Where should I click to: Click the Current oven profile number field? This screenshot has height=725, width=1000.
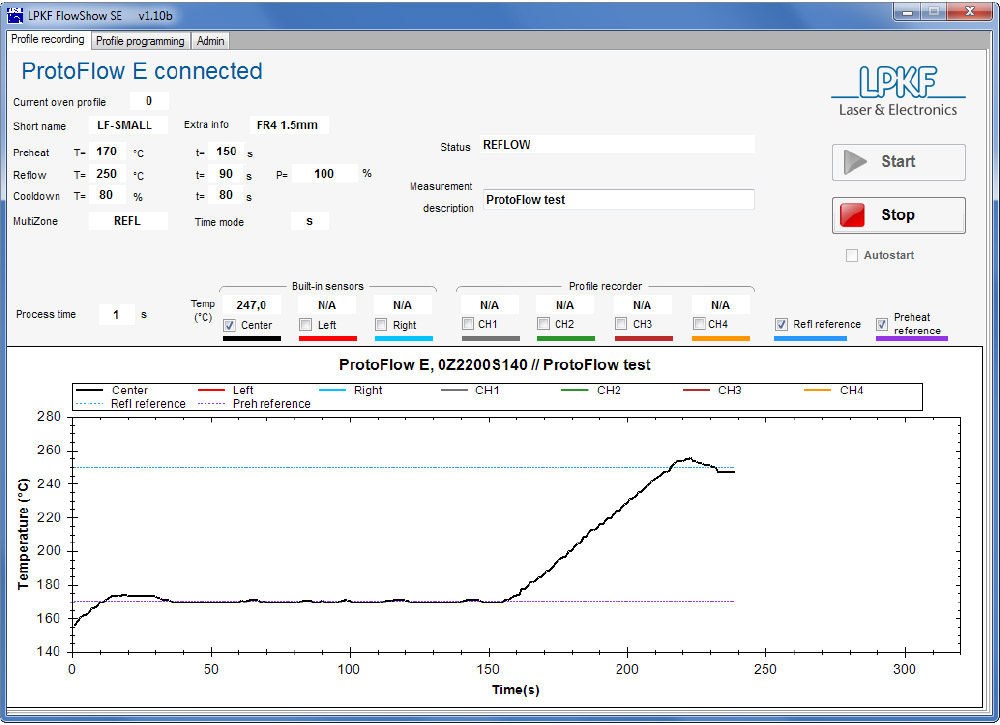tap(149, 101)
